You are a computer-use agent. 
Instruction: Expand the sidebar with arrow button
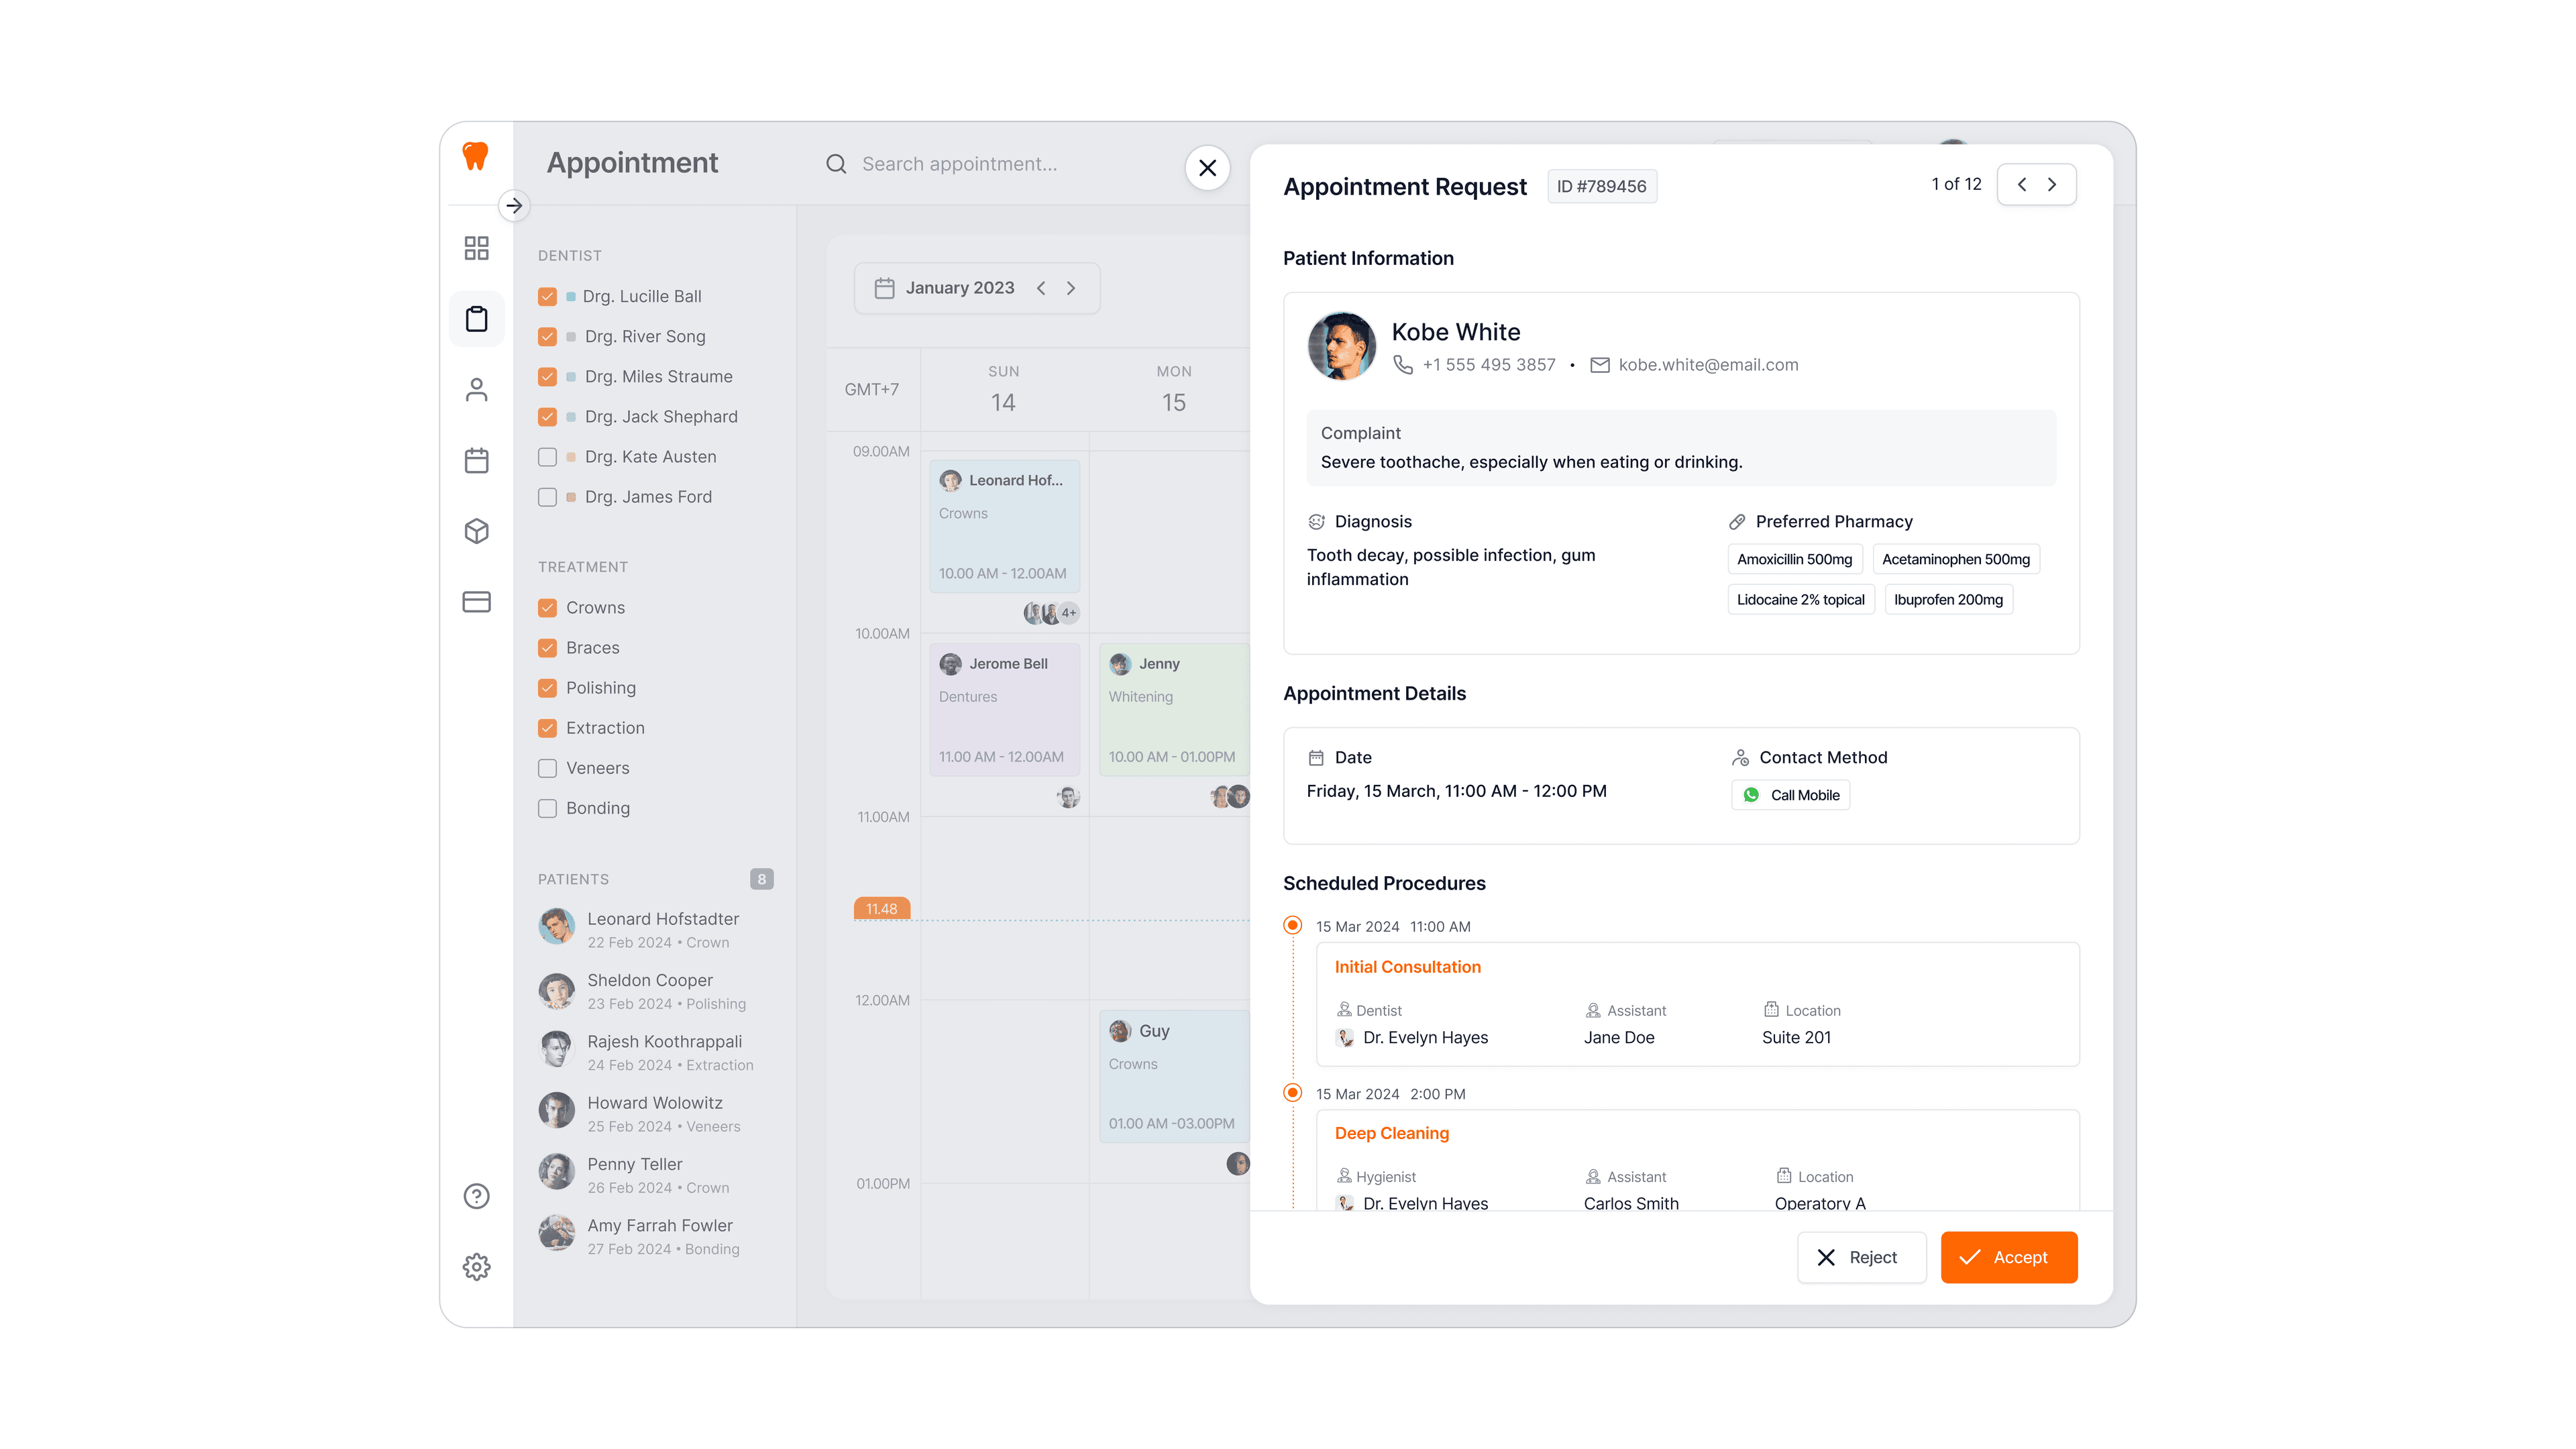point(514,206)
